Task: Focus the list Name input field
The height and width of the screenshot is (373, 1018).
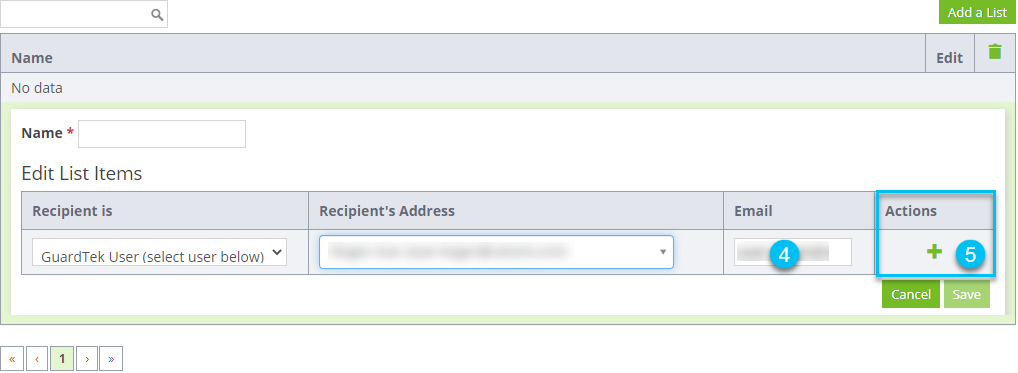Action: tap(162, 134)
